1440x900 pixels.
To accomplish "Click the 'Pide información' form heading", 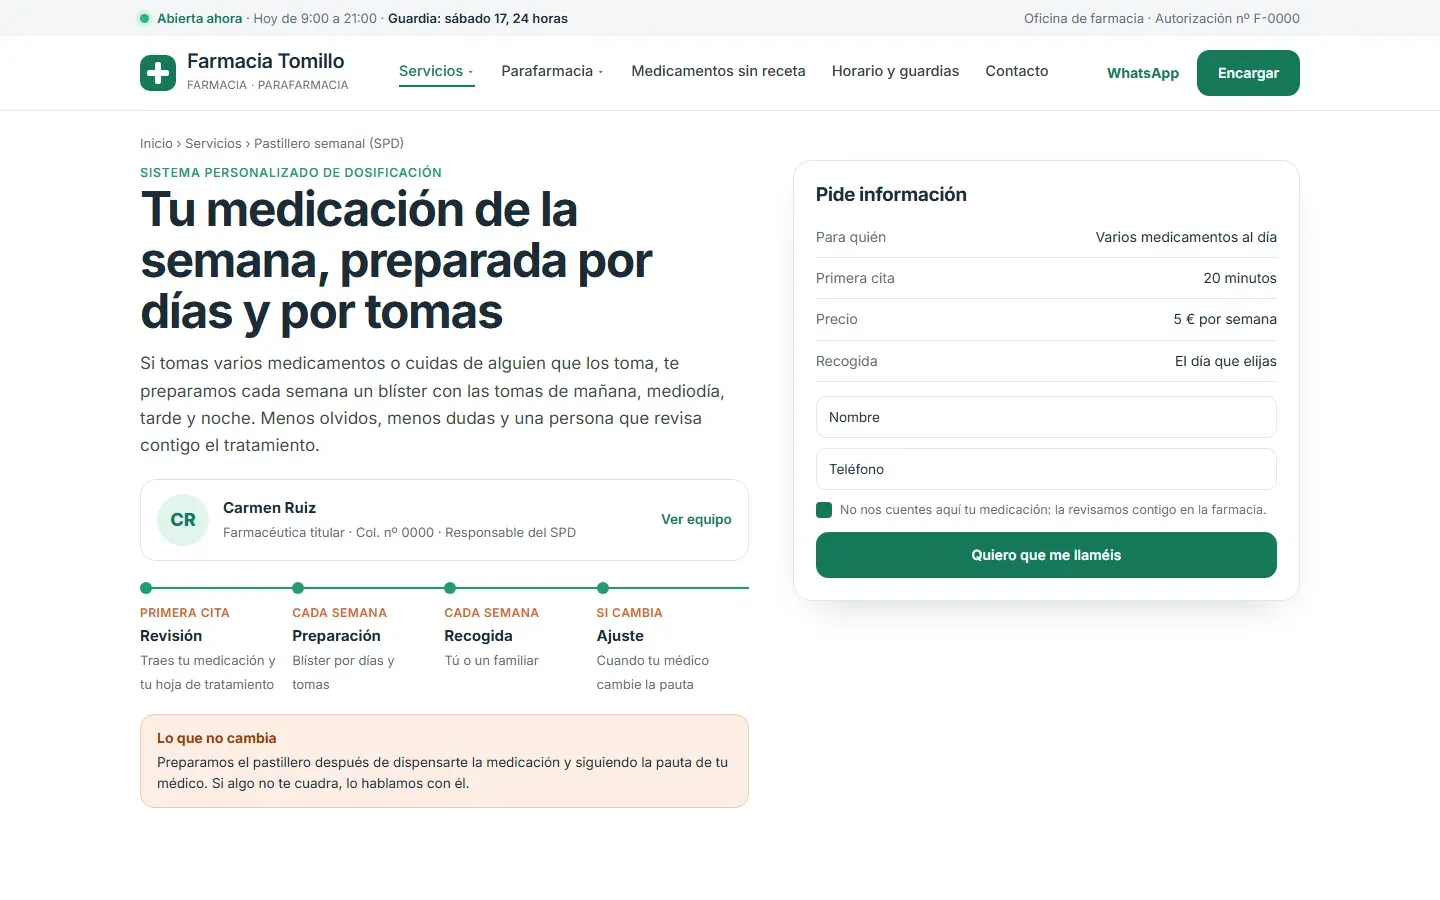I will pos(891,194).
